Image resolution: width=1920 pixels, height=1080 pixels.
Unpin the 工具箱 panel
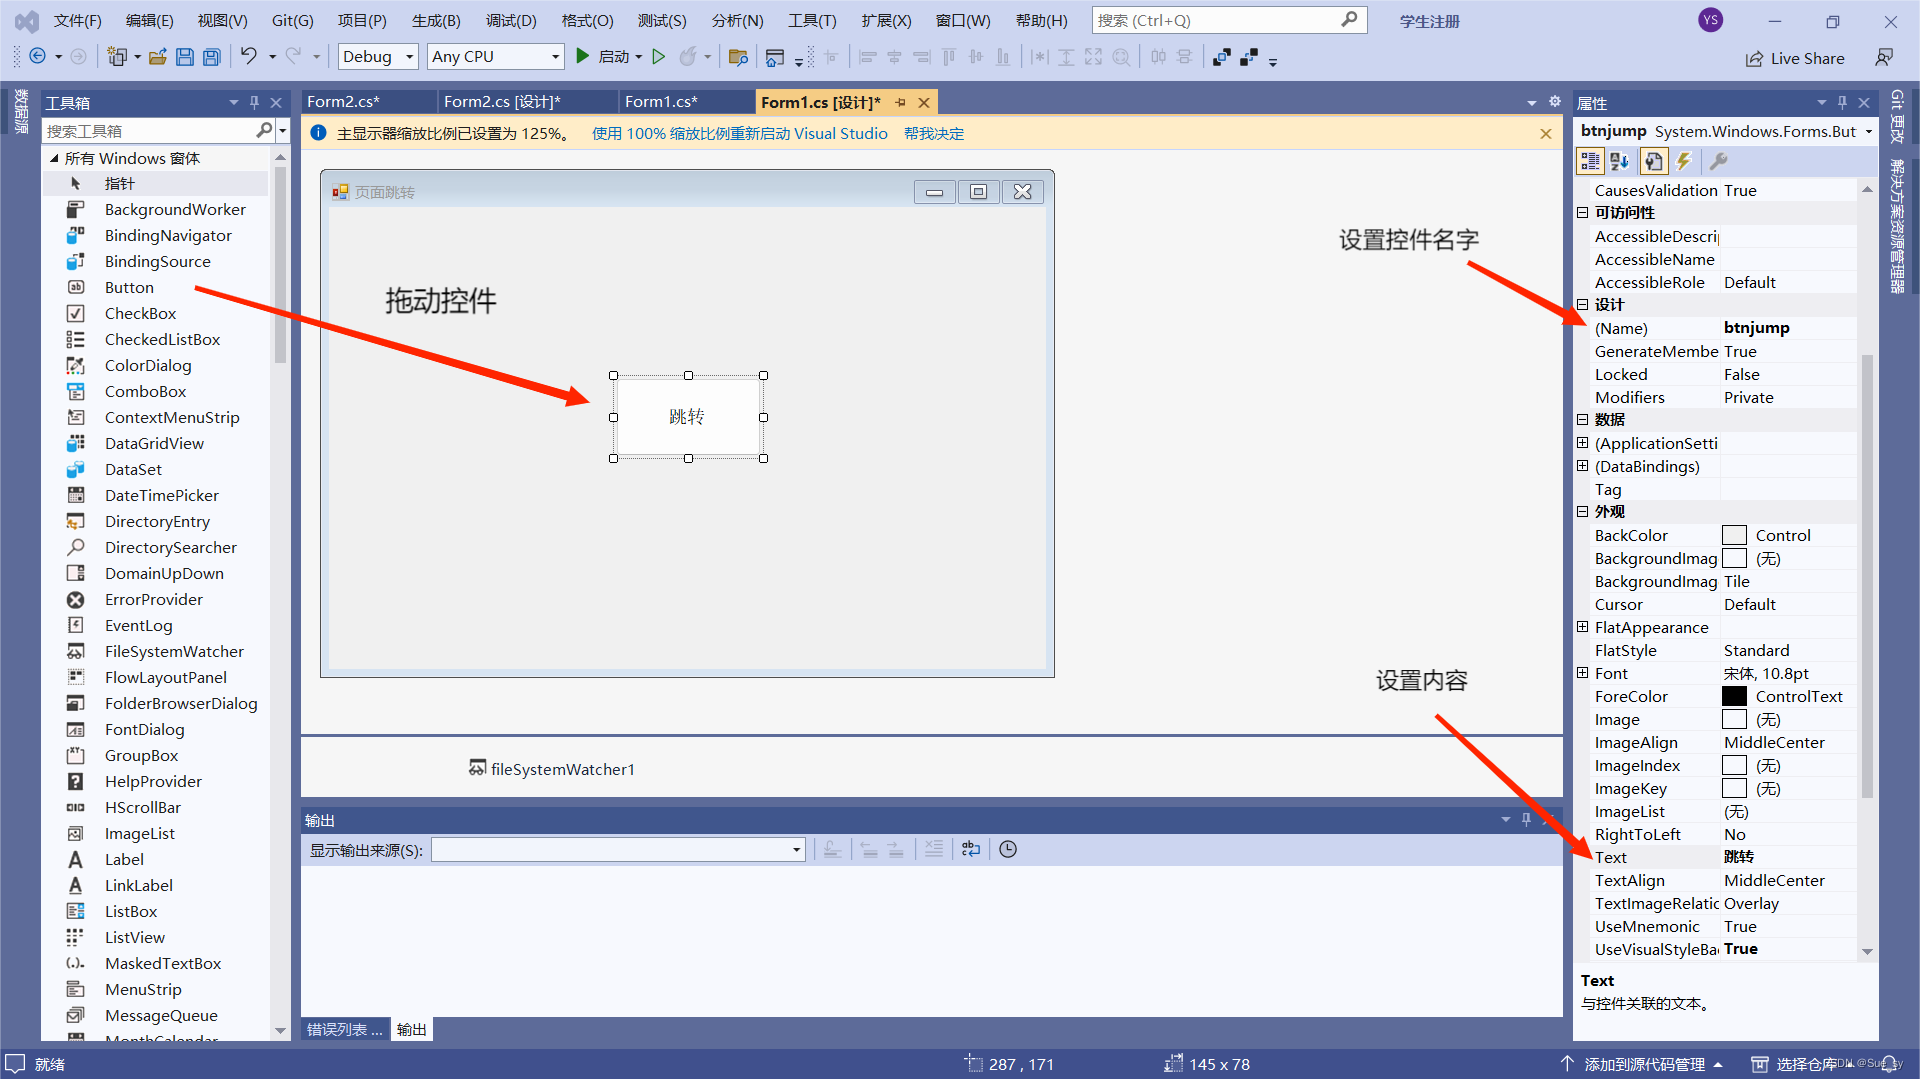(255, 101)
